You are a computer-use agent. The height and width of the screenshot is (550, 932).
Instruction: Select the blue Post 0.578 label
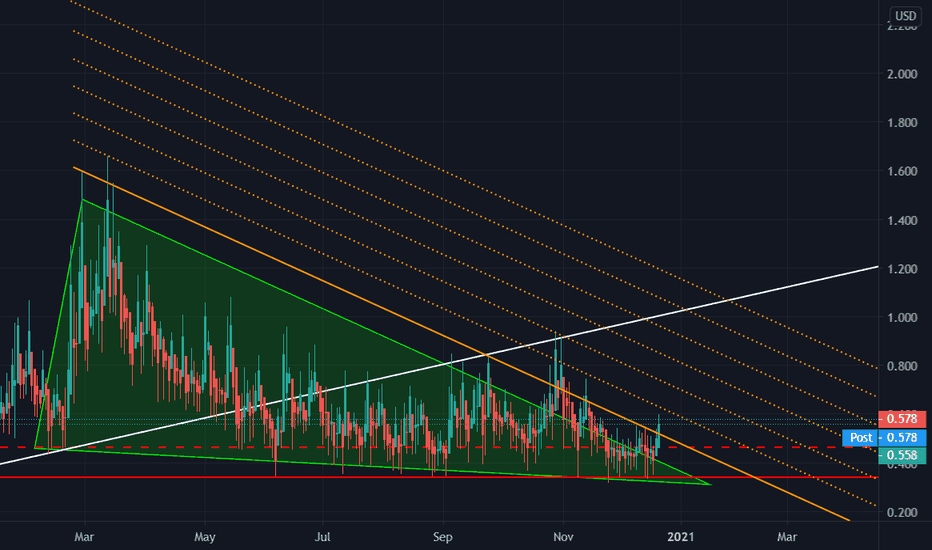pyautogui.click(x=884, y=438)
